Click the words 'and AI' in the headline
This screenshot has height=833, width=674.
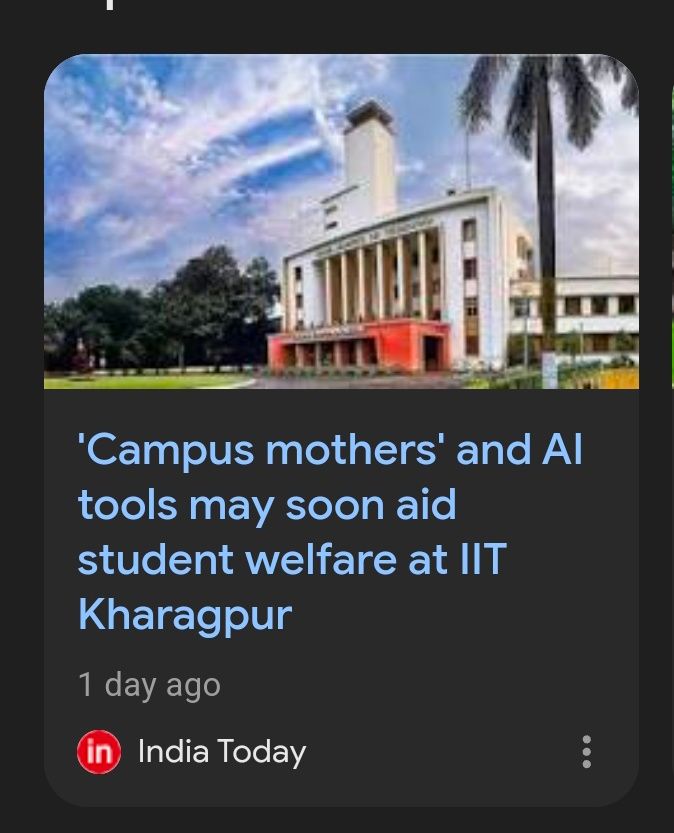coord(519,449)
